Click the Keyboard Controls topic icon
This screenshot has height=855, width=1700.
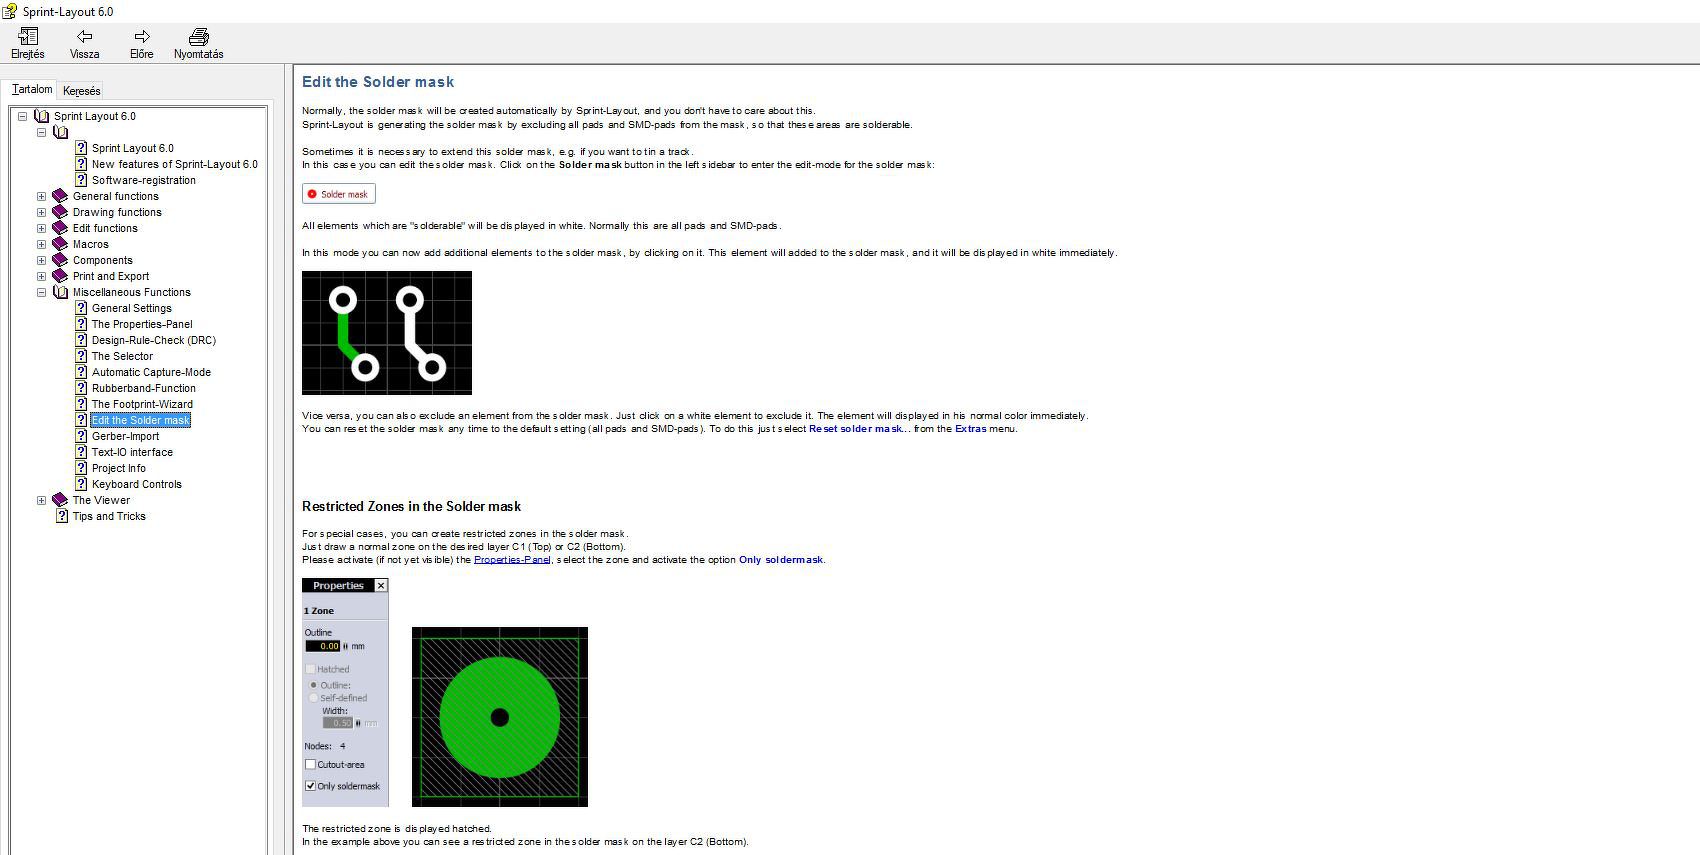click(x=81, y=484)
